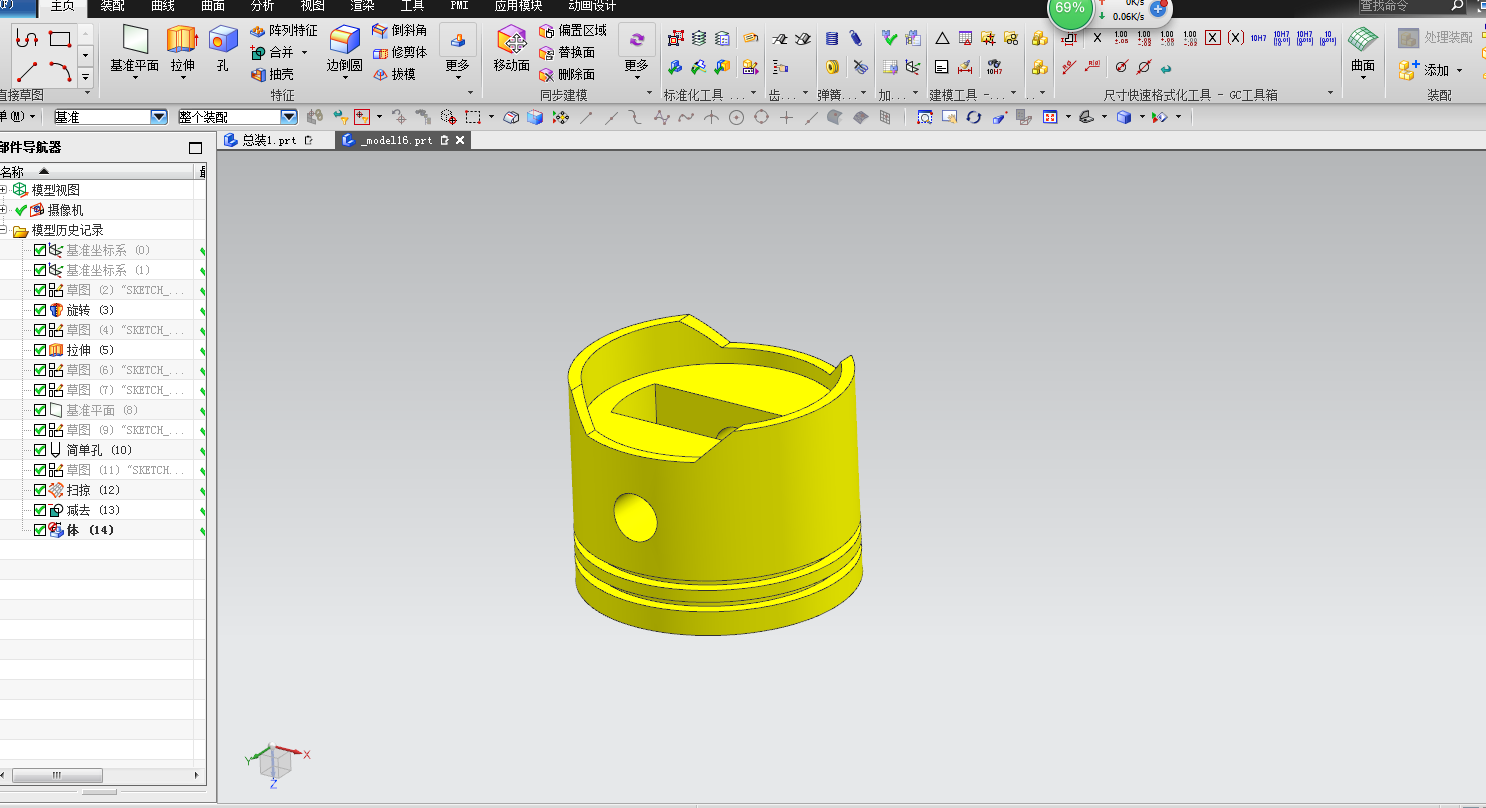Uncheck the 扫掠 (12) feature checkbox
1486x808 pixels.
[40, 490]
